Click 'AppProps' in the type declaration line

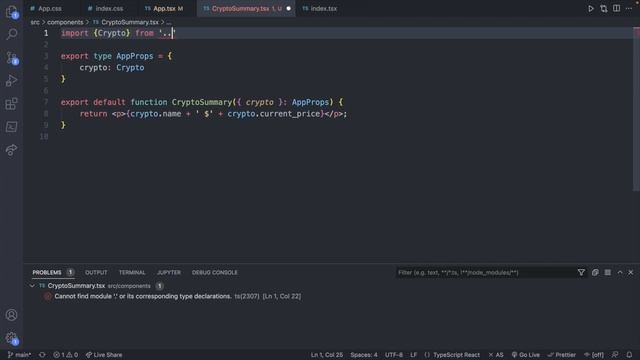click(135, 56)
